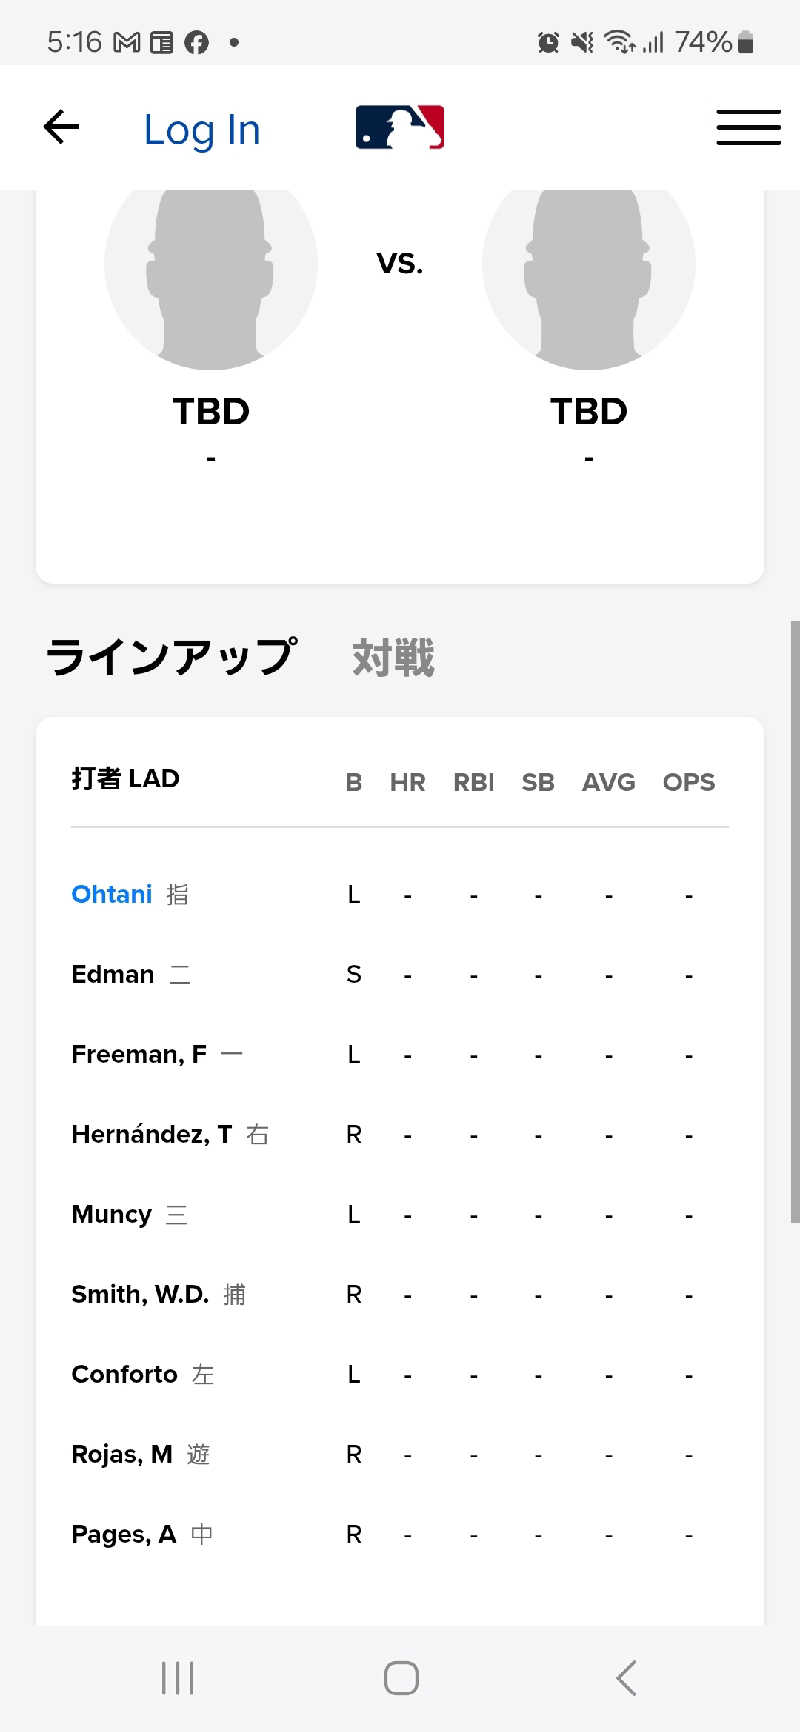Screen dimensions: 800x1732
Task: Click the page scrollbar on right edge
Action: click(x=794, y=920)
